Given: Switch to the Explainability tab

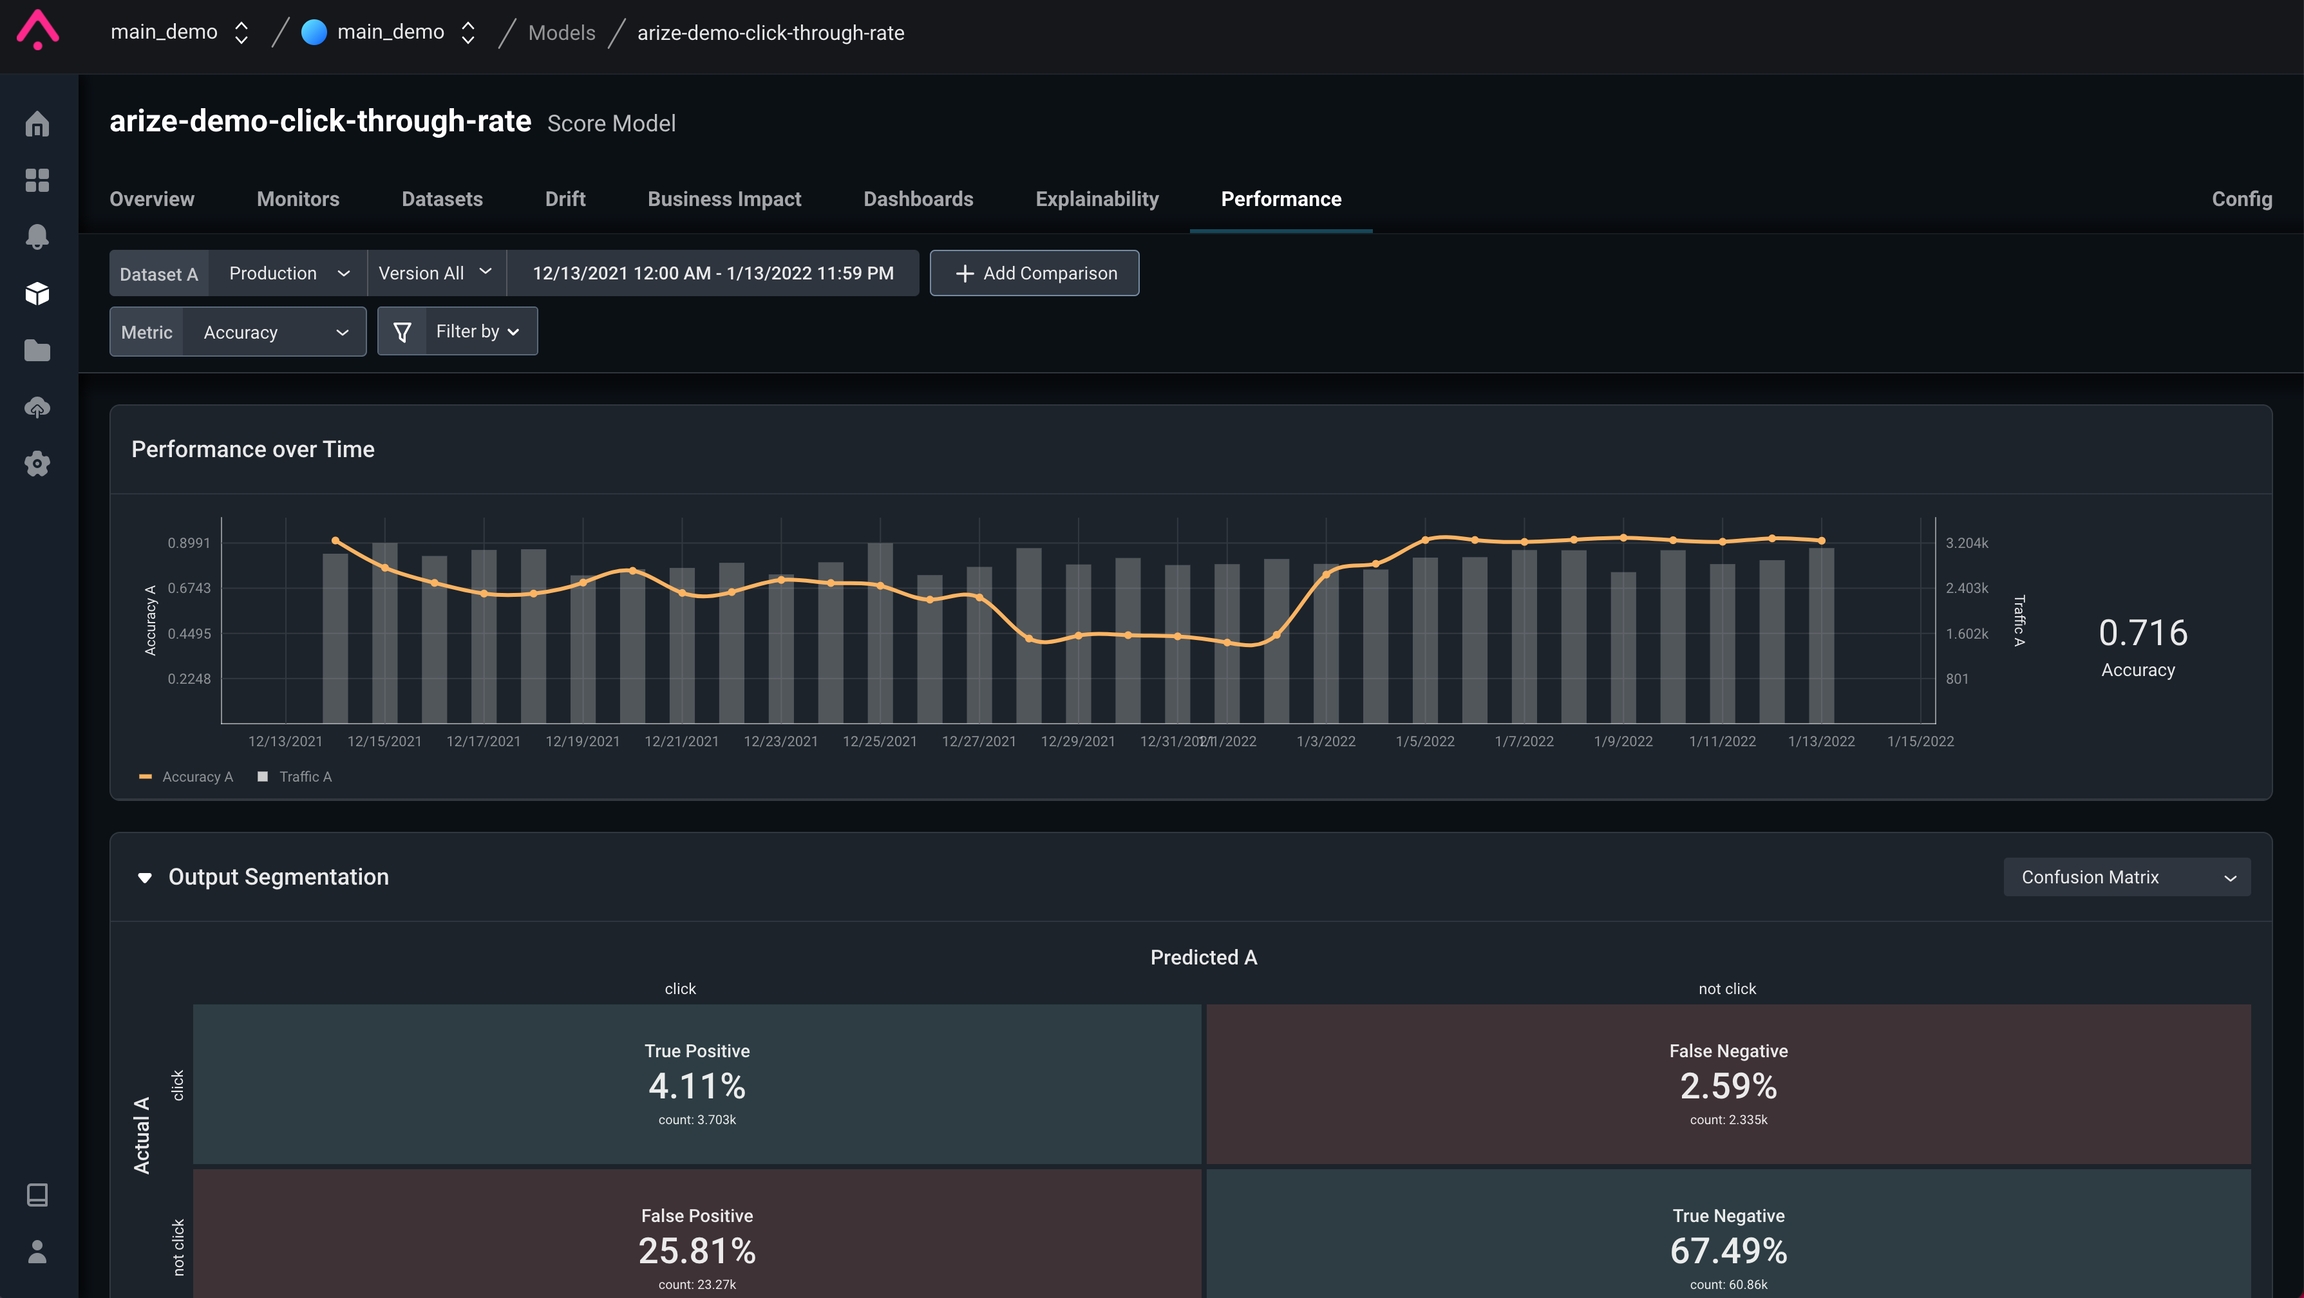Looking at the screenshot, I should (1097, 199).
